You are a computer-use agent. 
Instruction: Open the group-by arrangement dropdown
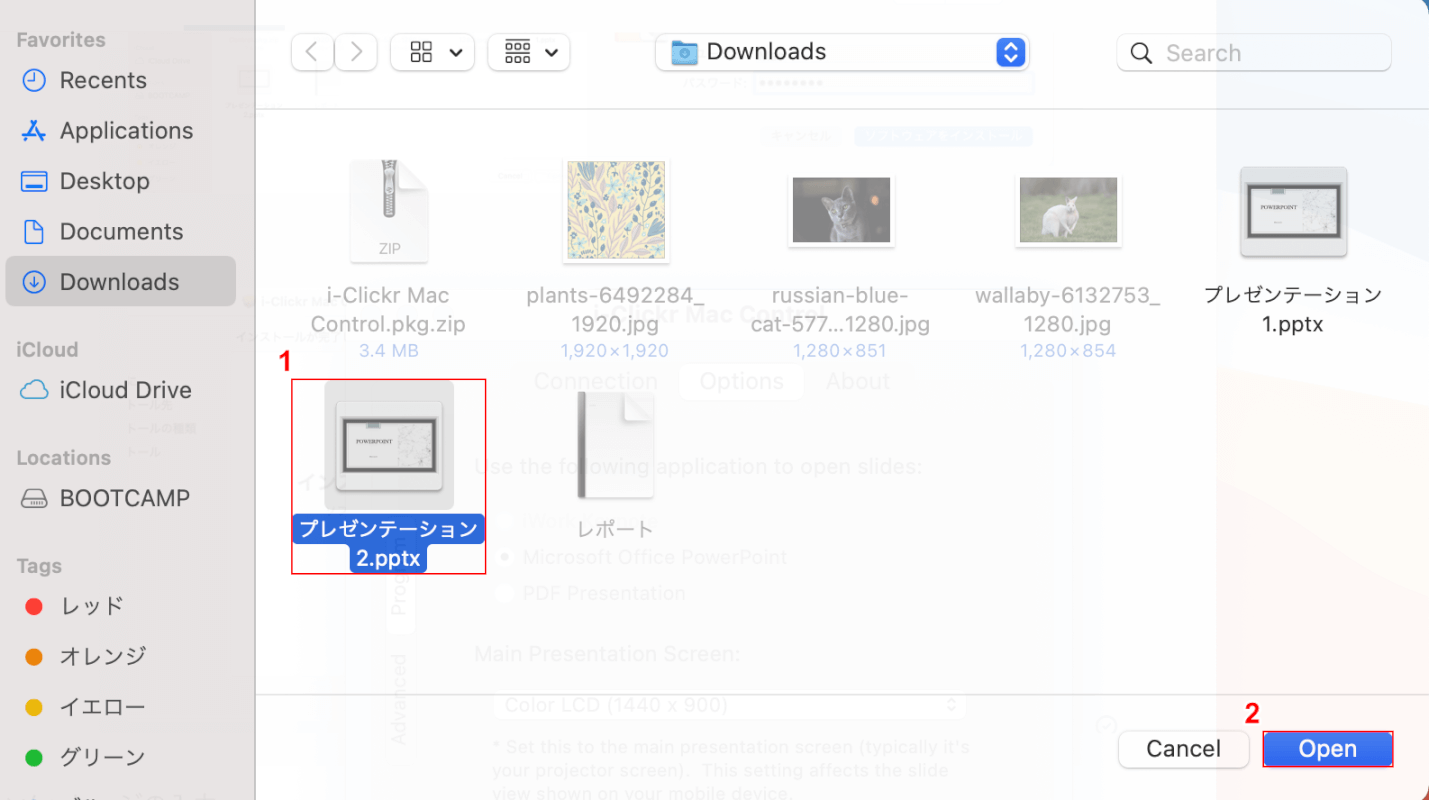[529, 52]
